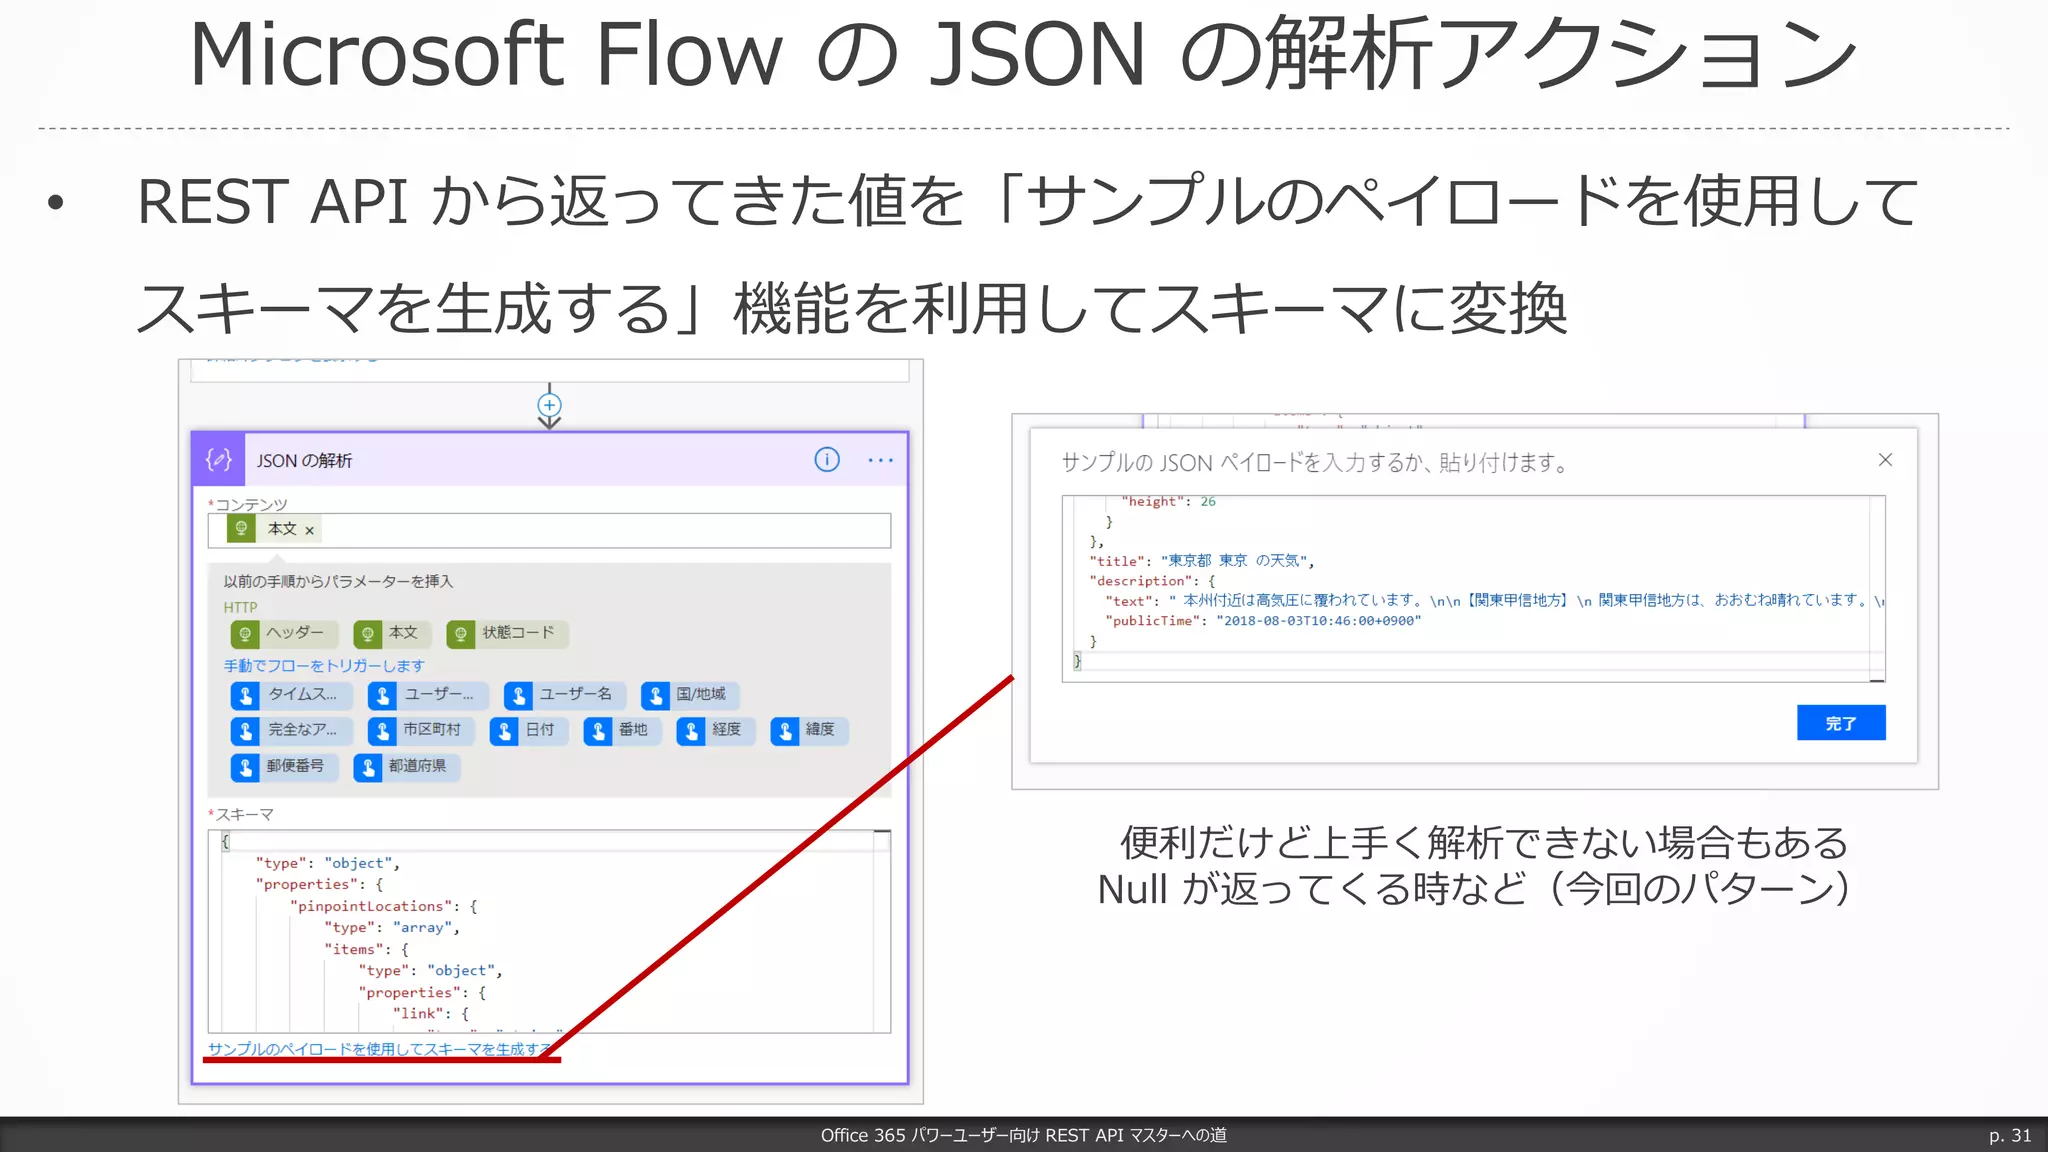
Task: Click the JSON の解析 action icon
Action: tap(219, 460)
